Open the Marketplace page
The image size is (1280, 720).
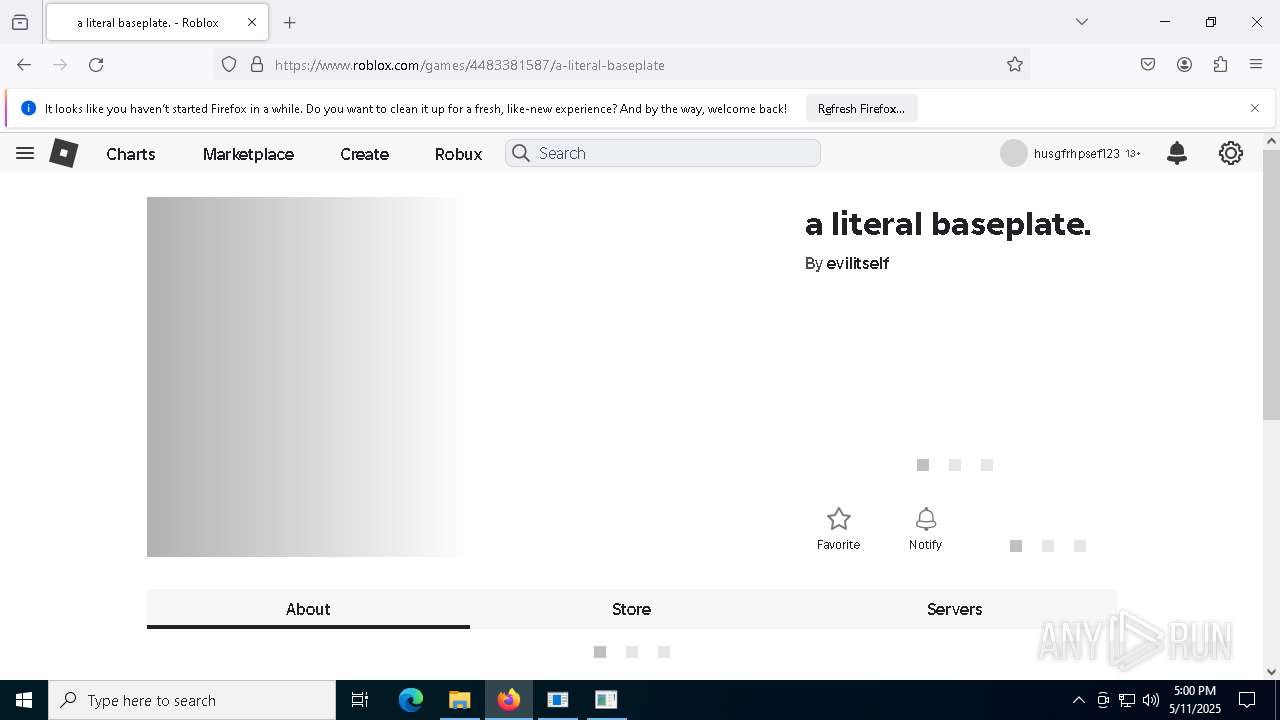tap(248, 154)
